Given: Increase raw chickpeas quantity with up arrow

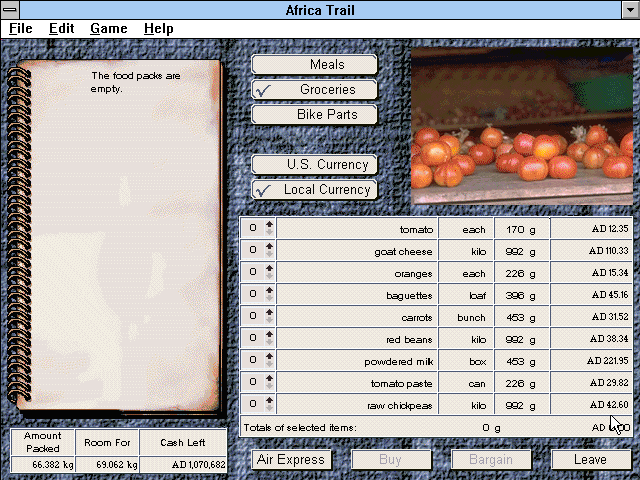Looking at the screenshot, I should point(269,400).
